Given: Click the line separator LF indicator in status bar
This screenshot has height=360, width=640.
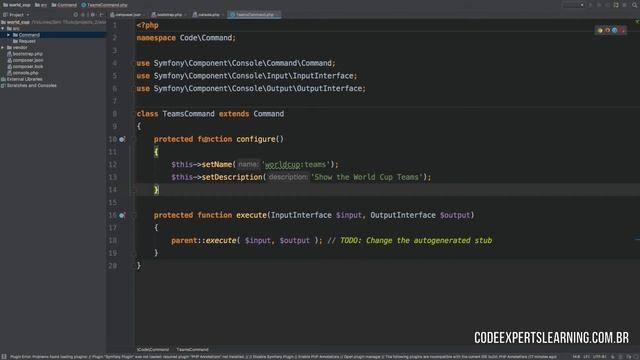Looking at the screenshot, I should [587, 357].
